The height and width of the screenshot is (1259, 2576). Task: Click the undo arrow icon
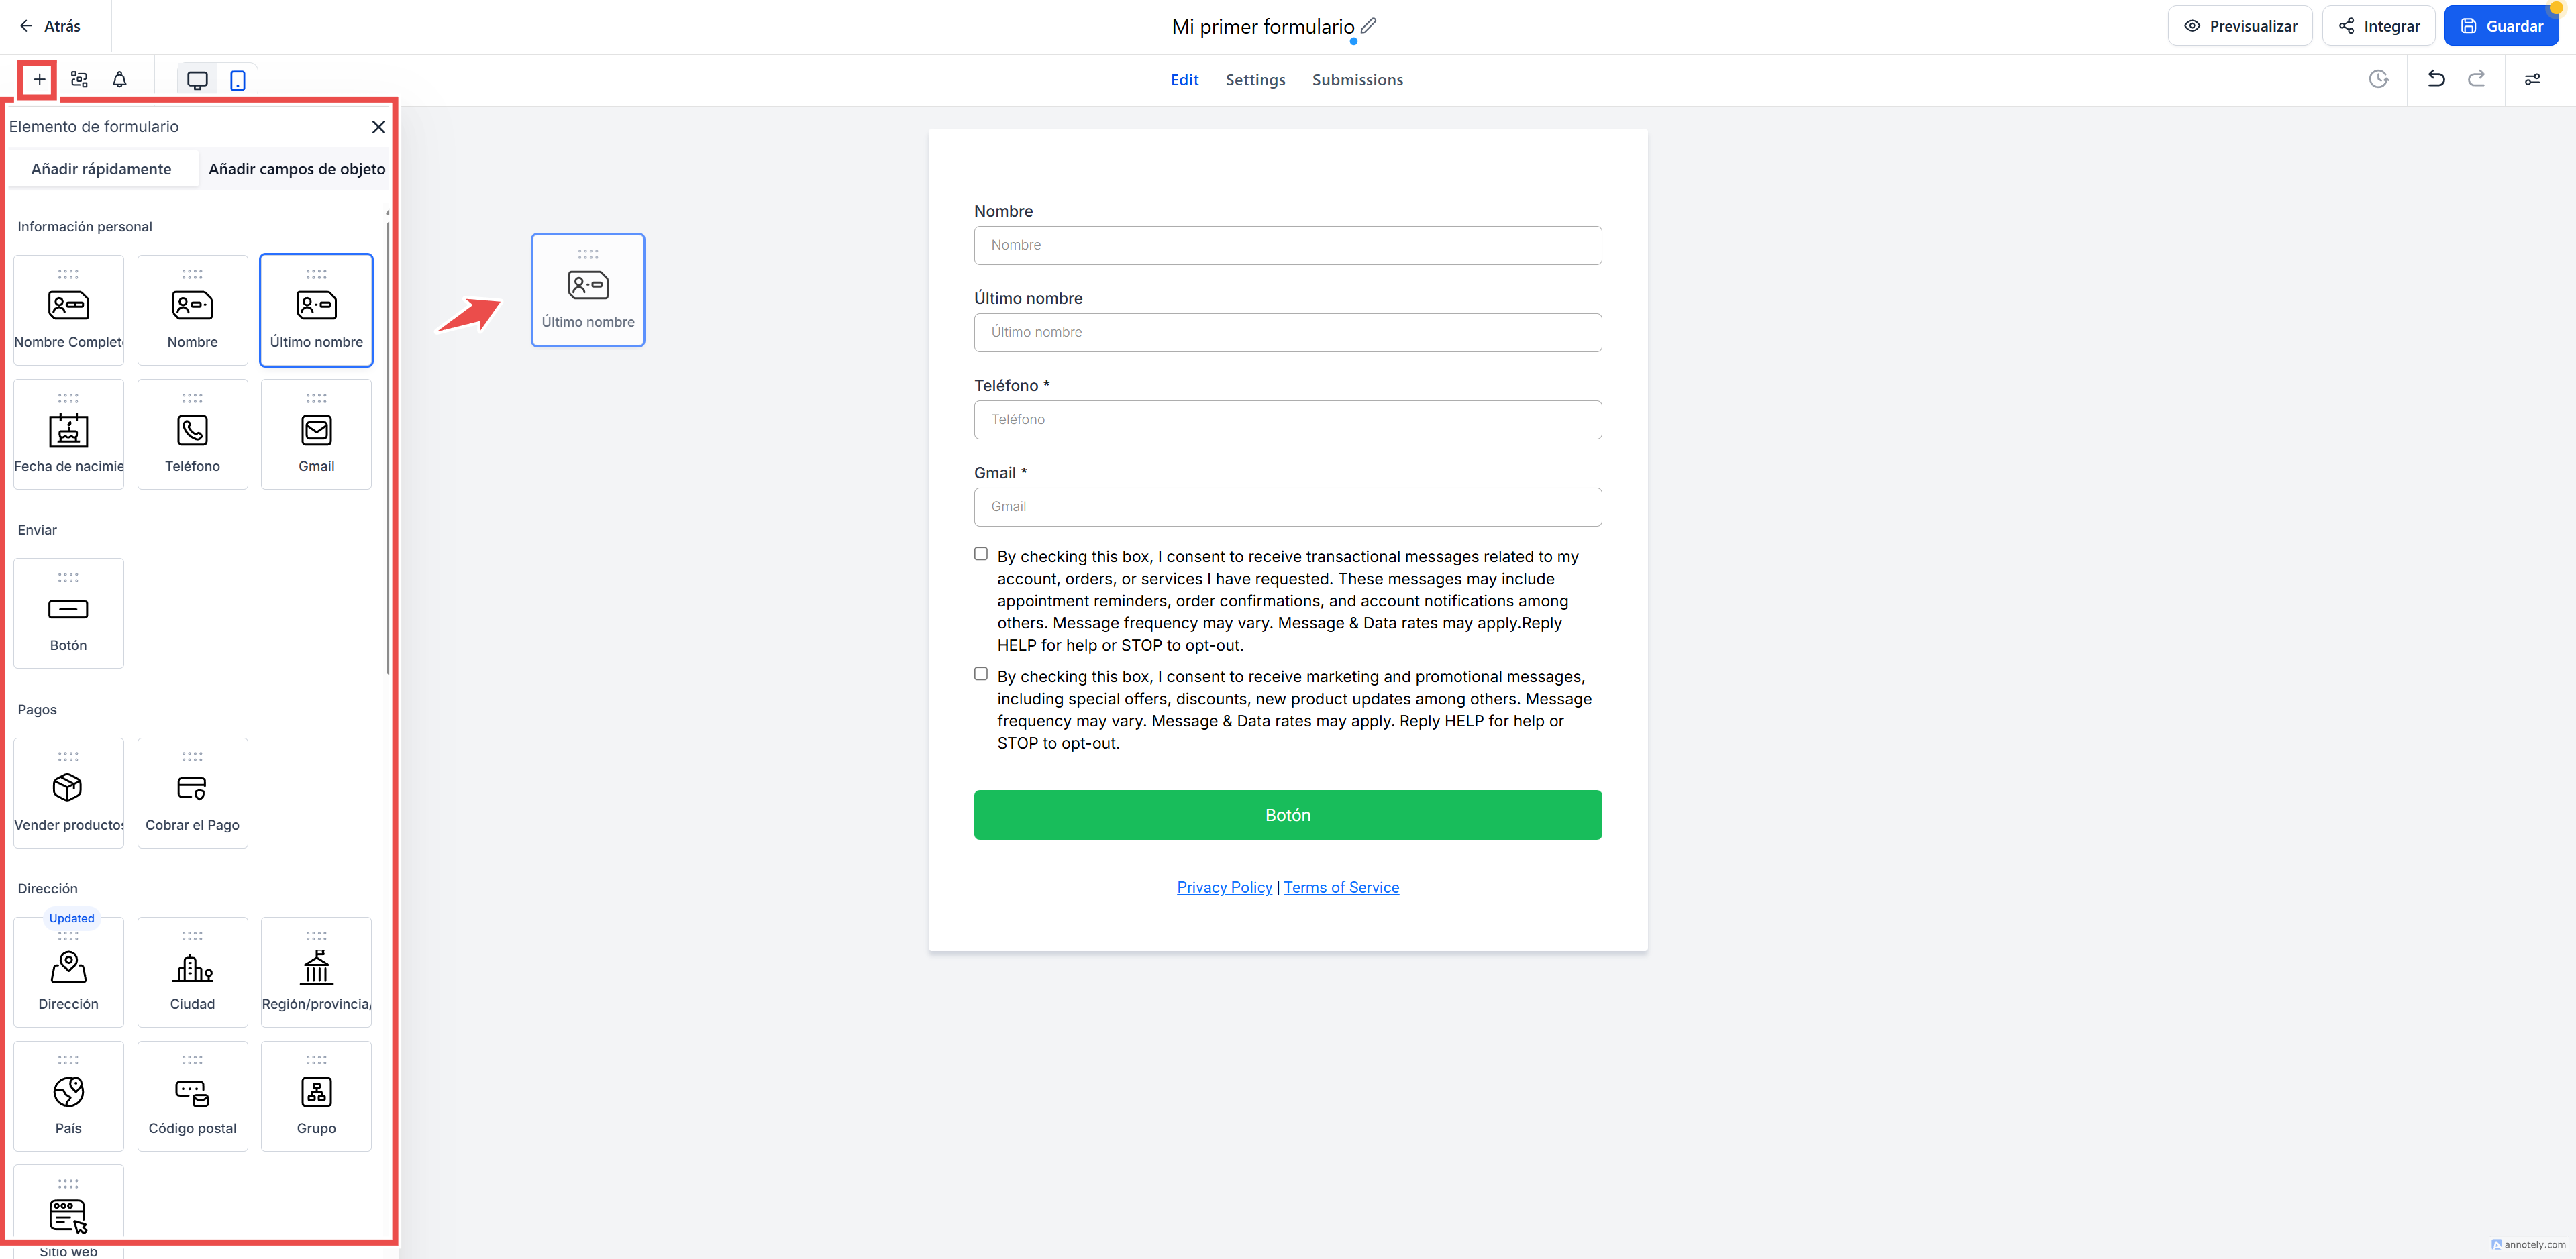pyautogui.click(x=2436, y=79)
